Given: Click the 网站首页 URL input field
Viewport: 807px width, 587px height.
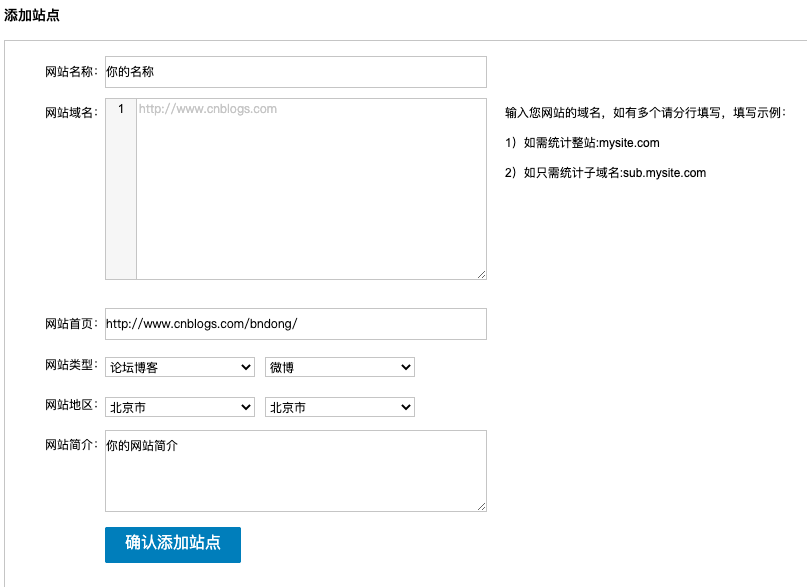Looking at the screenshot, I should coord(295,324).
